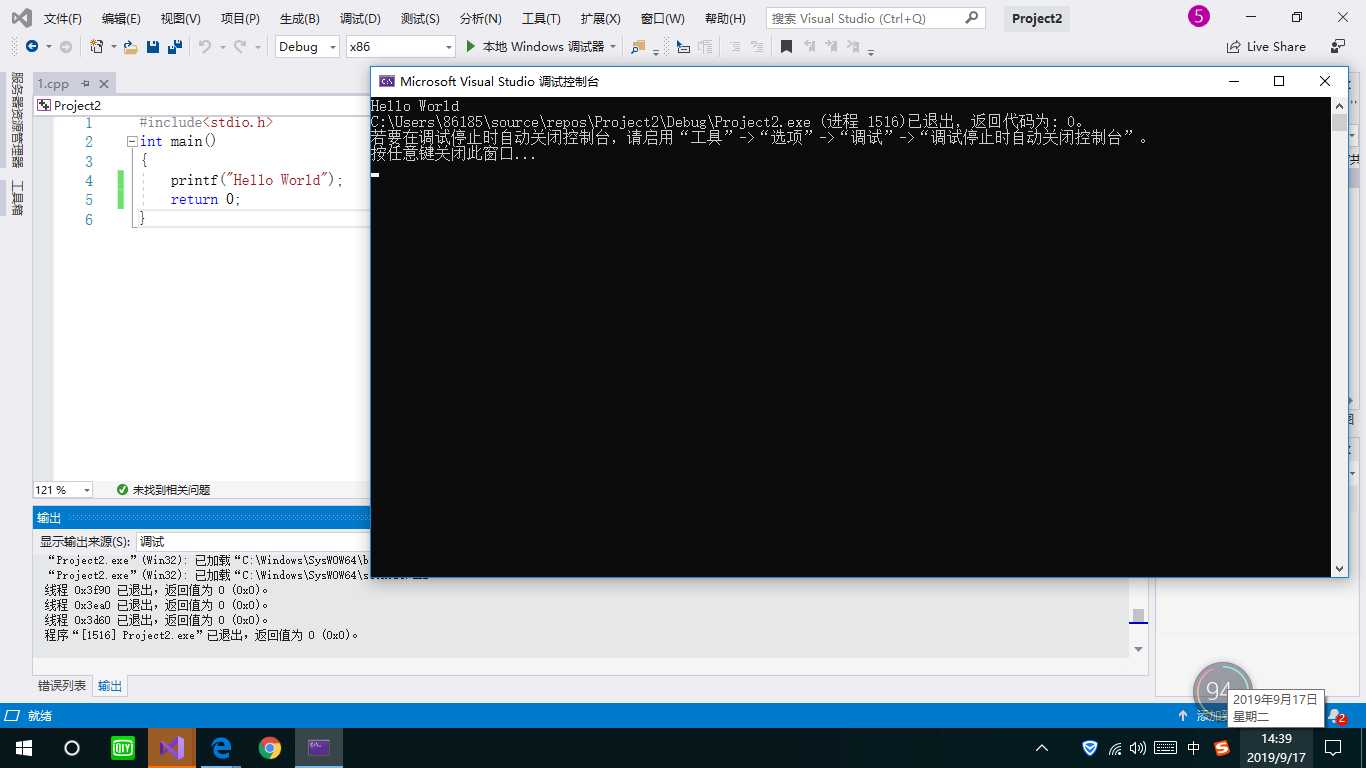Open the 编辑(E) menu
The width and height of the screenshot is (1366, 768).
coord(121,18)
